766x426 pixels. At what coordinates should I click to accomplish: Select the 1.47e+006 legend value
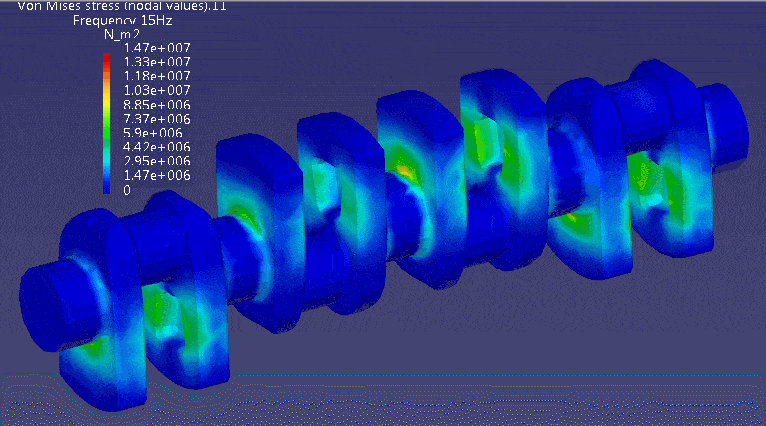[156, 175]
